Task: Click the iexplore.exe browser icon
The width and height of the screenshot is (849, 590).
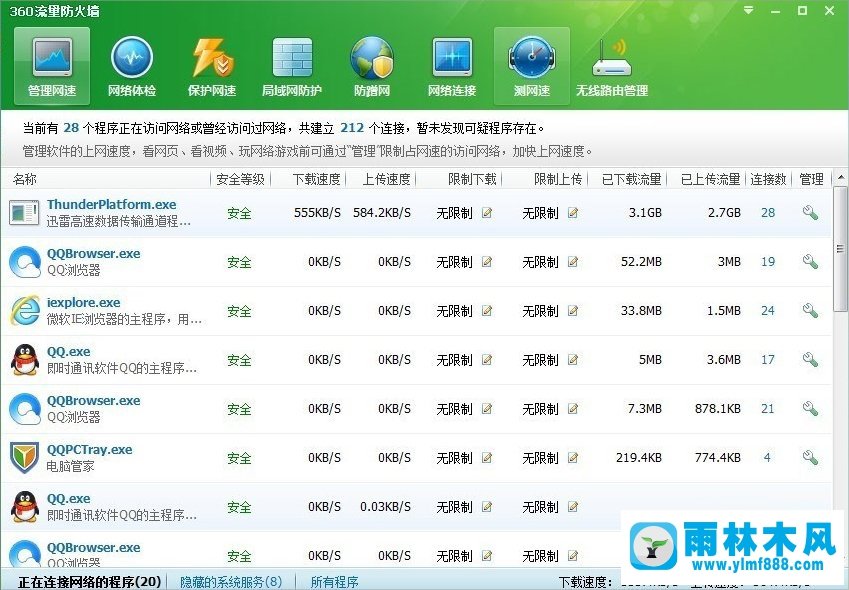Action: (25, 311)
